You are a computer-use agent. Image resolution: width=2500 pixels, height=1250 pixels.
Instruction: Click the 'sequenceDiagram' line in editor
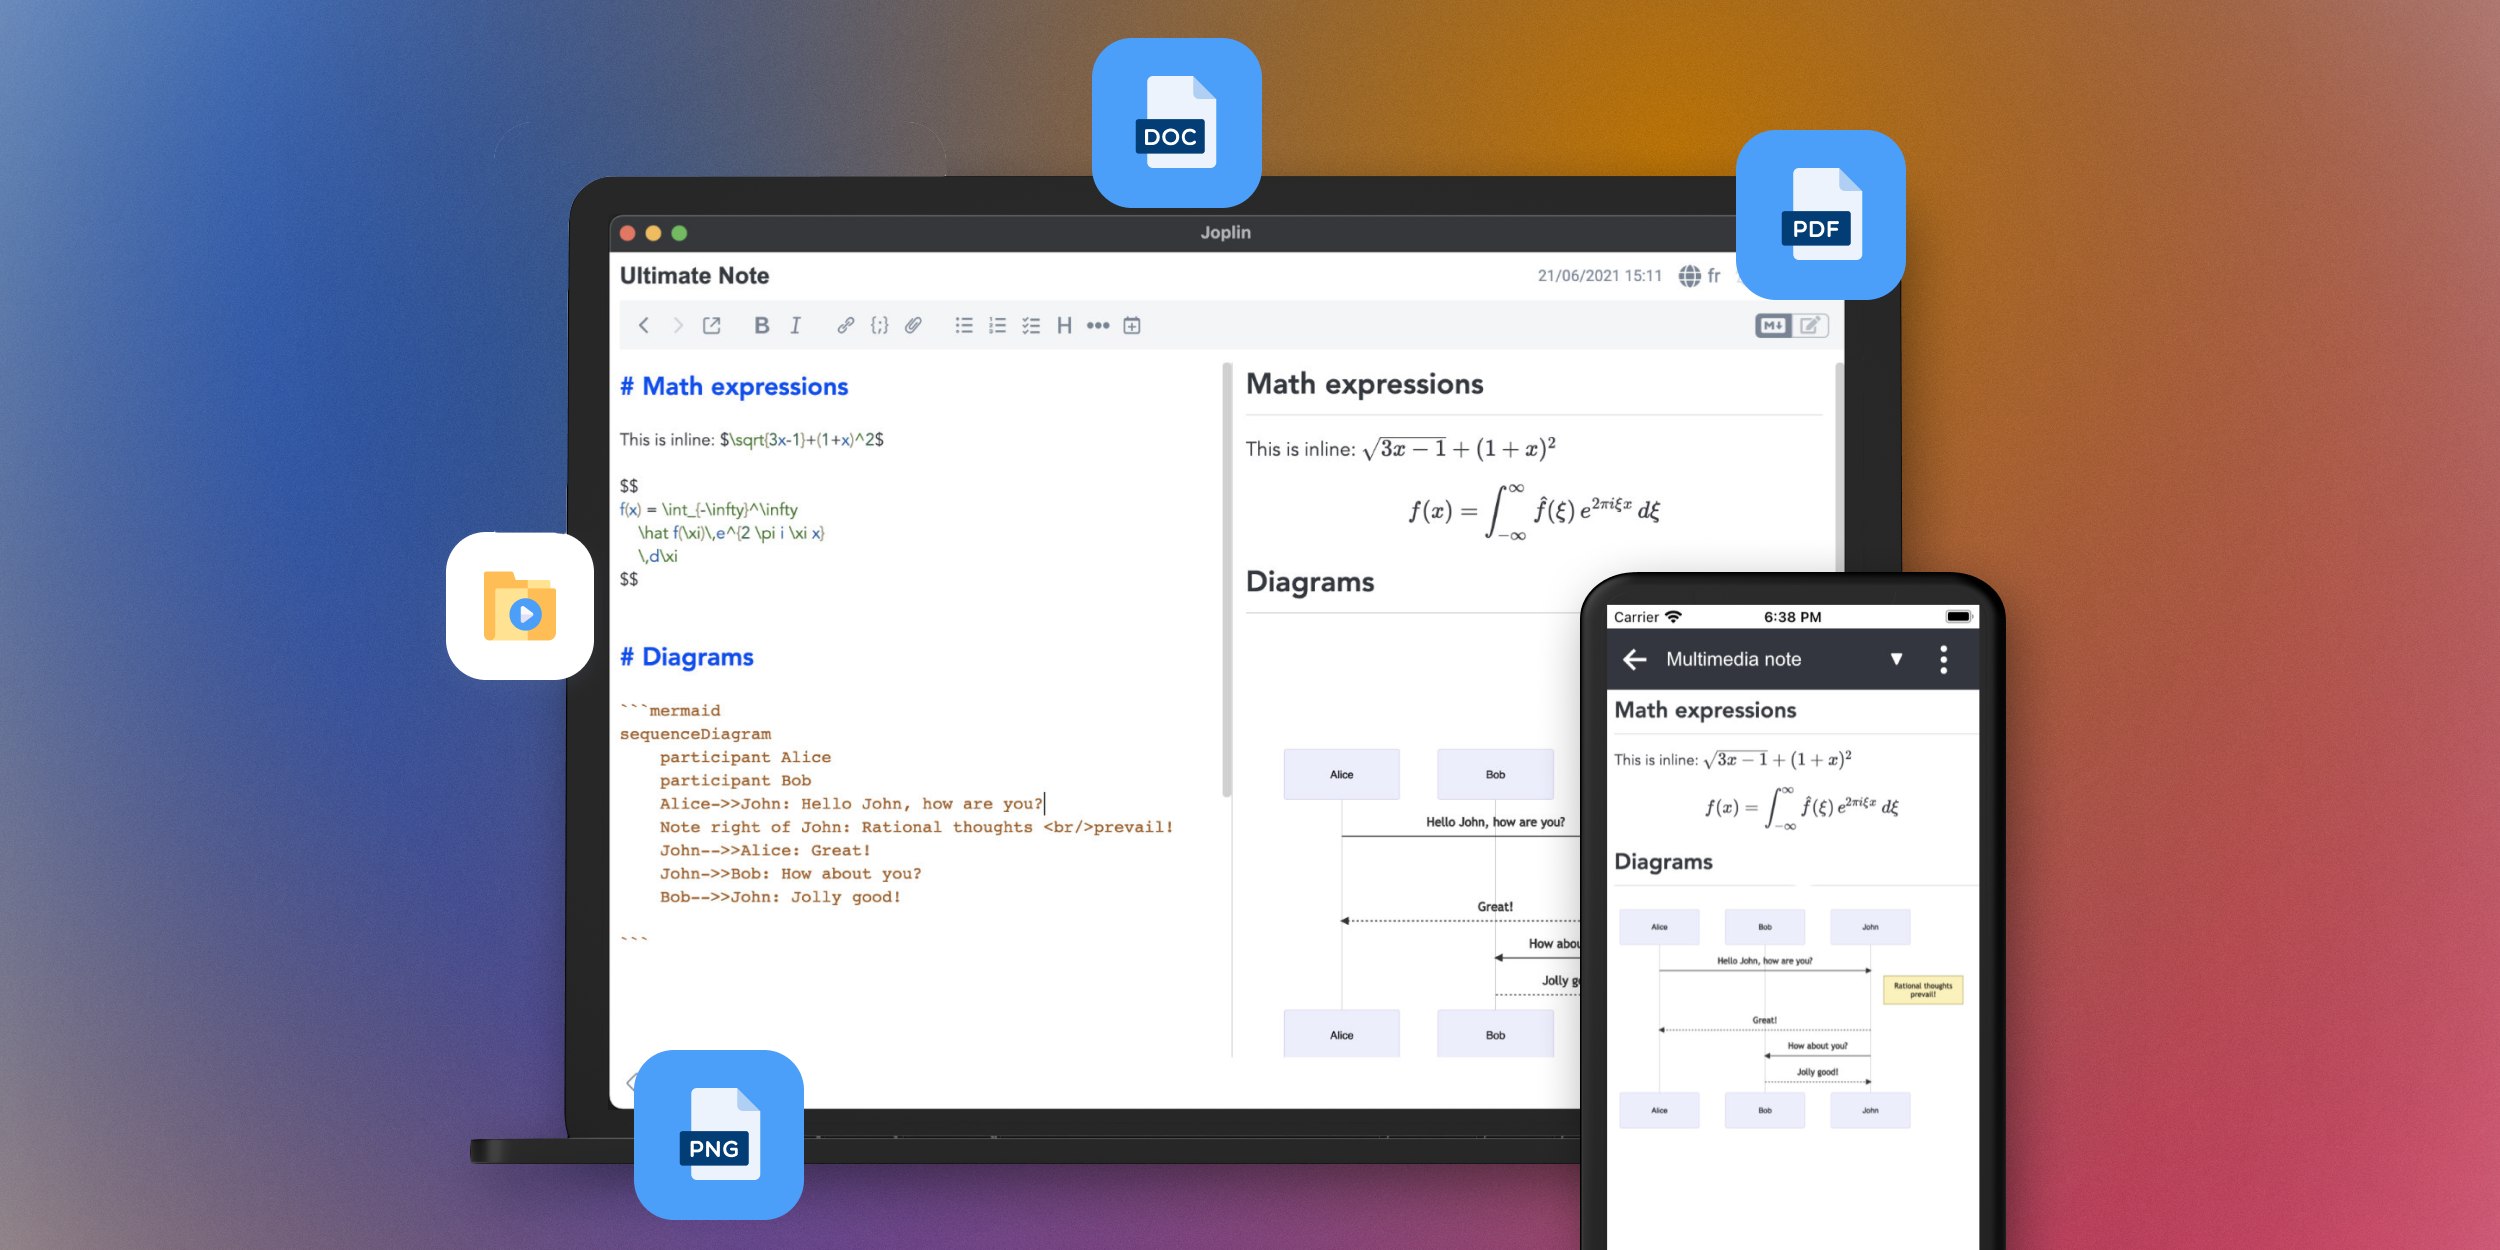[695, 734]
